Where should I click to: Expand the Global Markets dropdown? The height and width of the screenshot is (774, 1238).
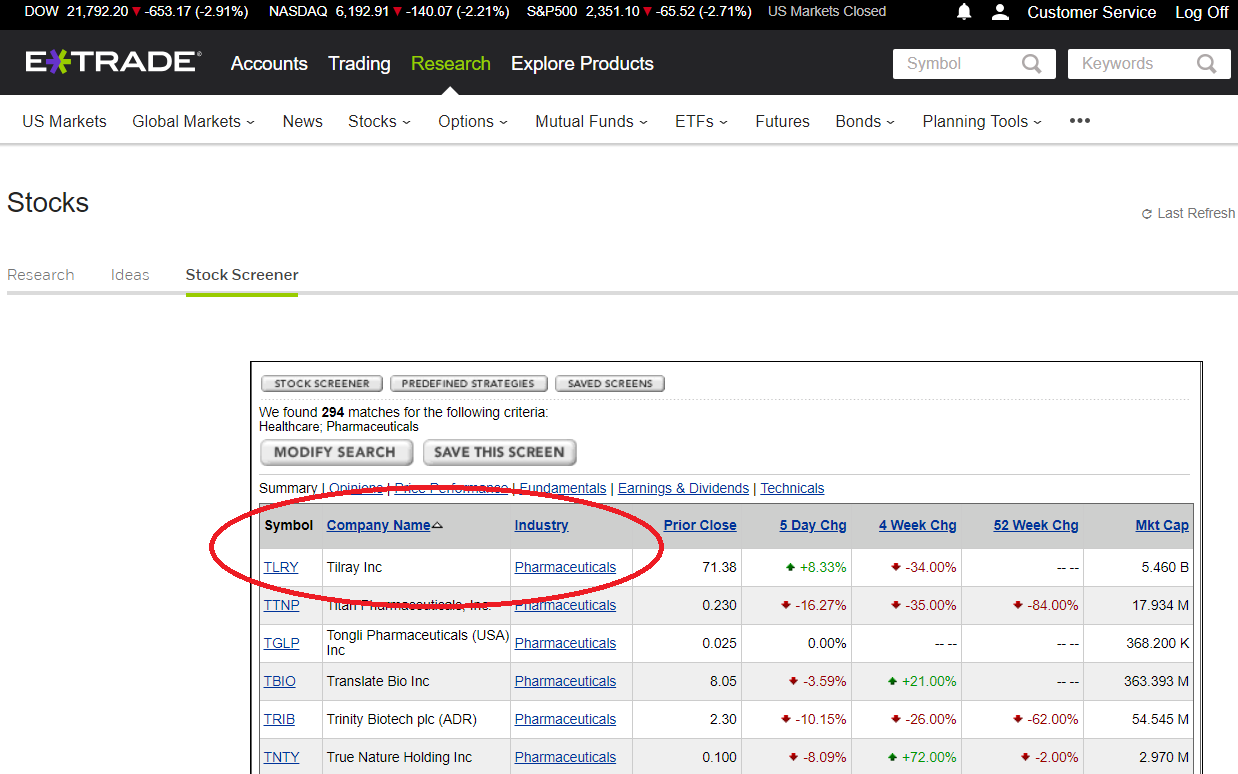click(x=193, y=121)
